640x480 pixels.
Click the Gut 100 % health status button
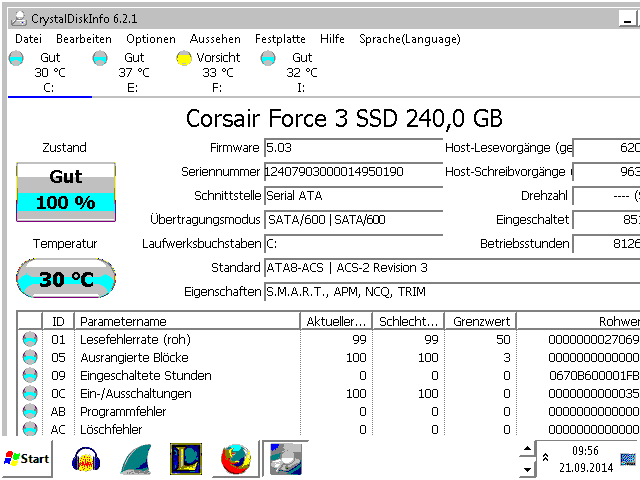(66, 192)
